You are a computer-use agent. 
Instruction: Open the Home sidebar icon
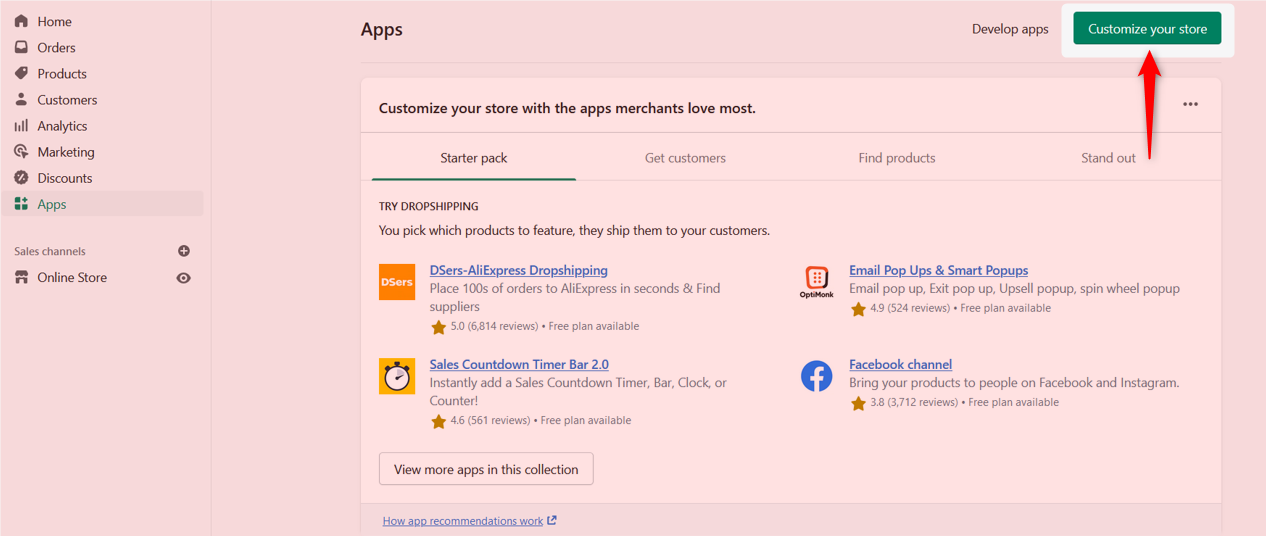(21, 21)
